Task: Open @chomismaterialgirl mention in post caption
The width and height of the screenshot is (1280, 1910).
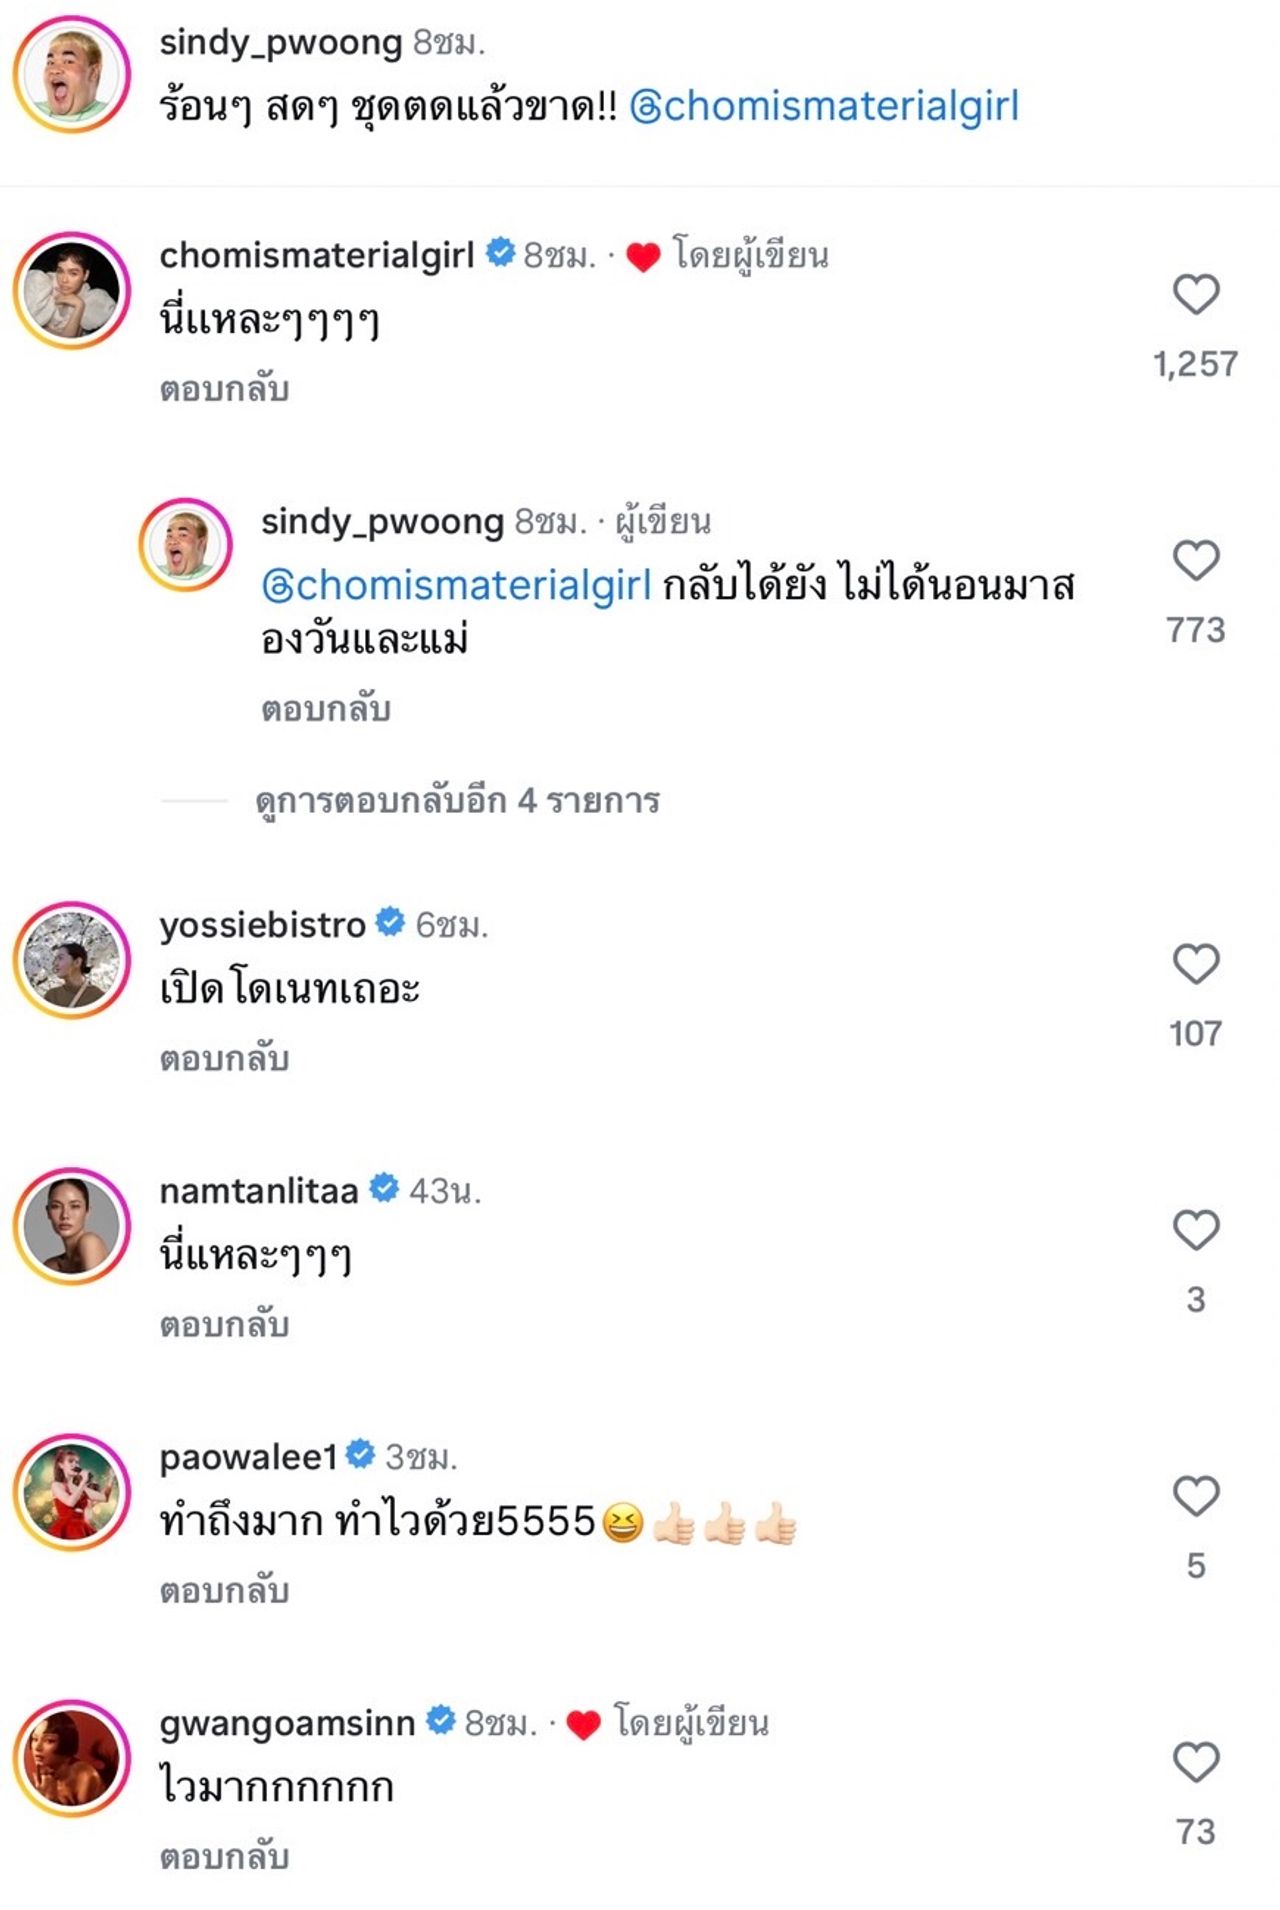Action: coord(824,106)
